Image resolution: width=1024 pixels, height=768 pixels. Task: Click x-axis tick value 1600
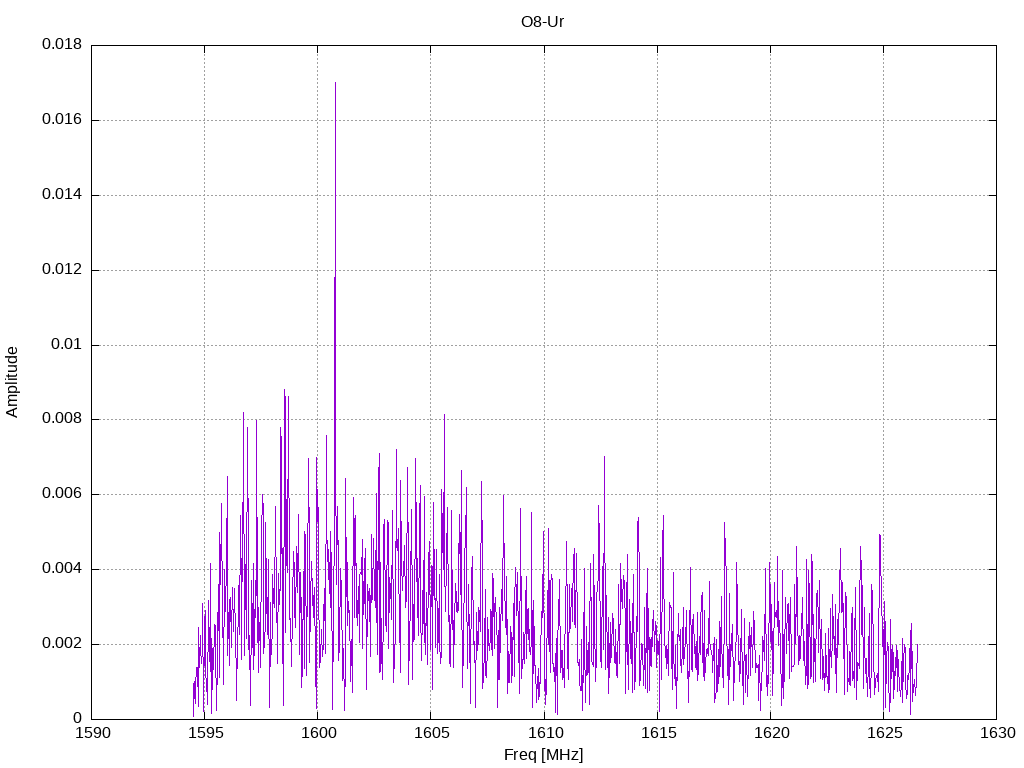pyautogui.click(x=319, y=733)
